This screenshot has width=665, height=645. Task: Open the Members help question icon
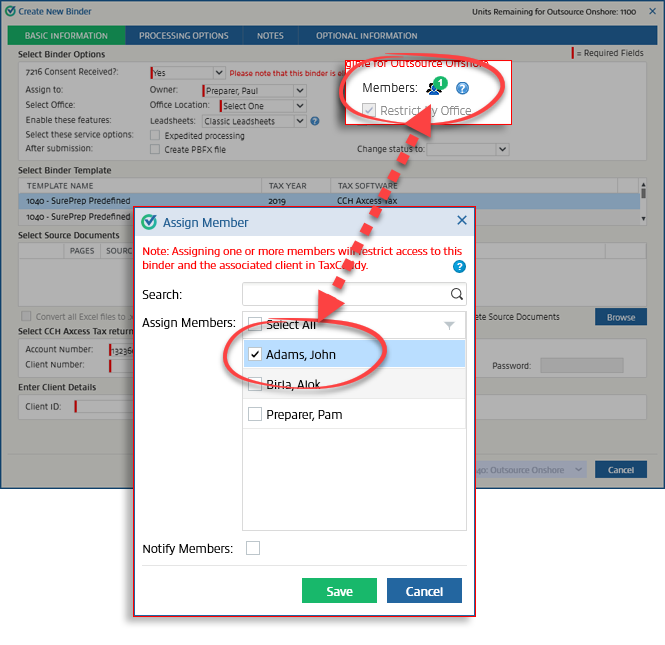pos(462,88)
